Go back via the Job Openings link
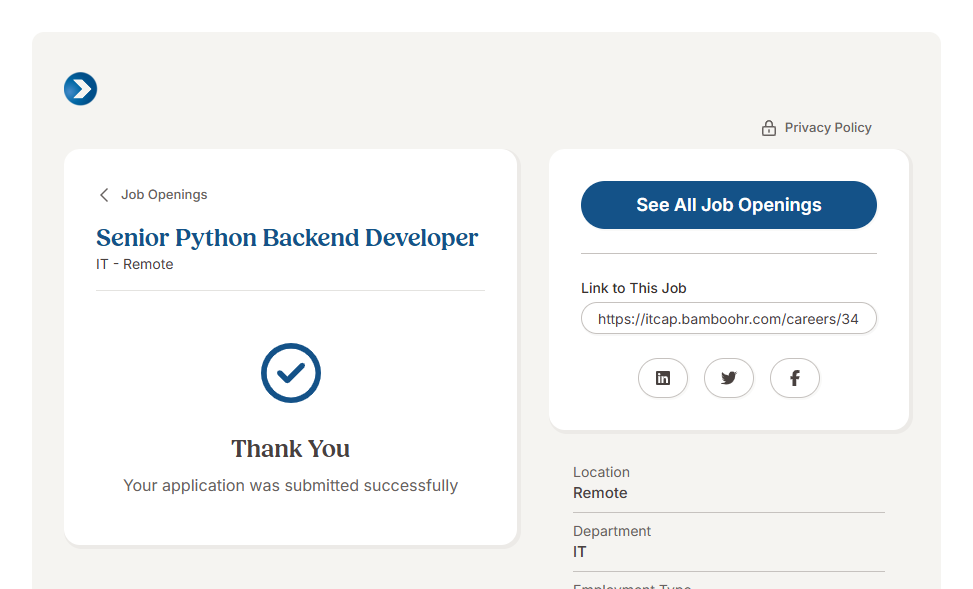Screen dimensions: 973x589 (x=164, y=195)
